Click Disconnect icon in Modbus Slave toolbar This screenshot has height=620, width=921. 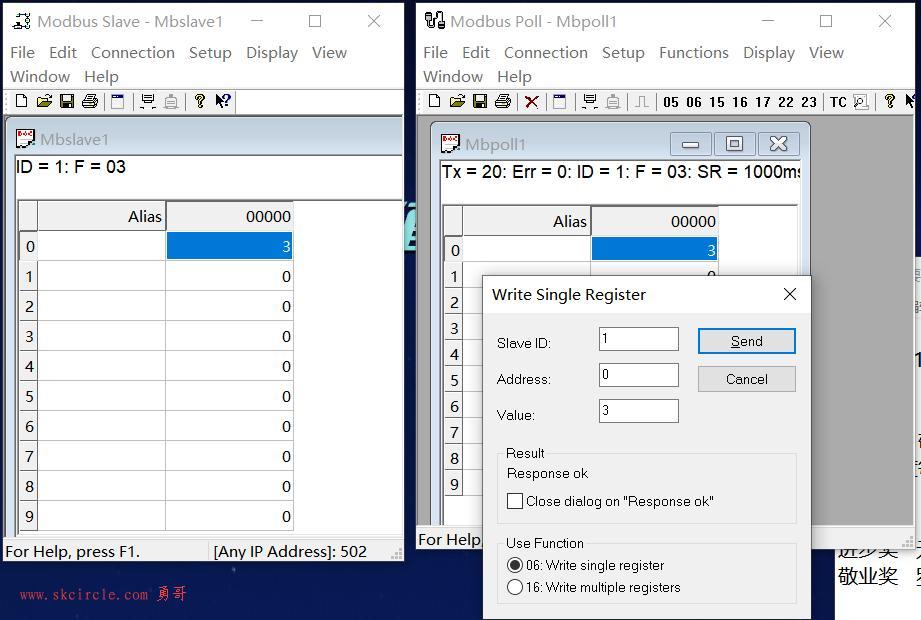tap(171, 101)
